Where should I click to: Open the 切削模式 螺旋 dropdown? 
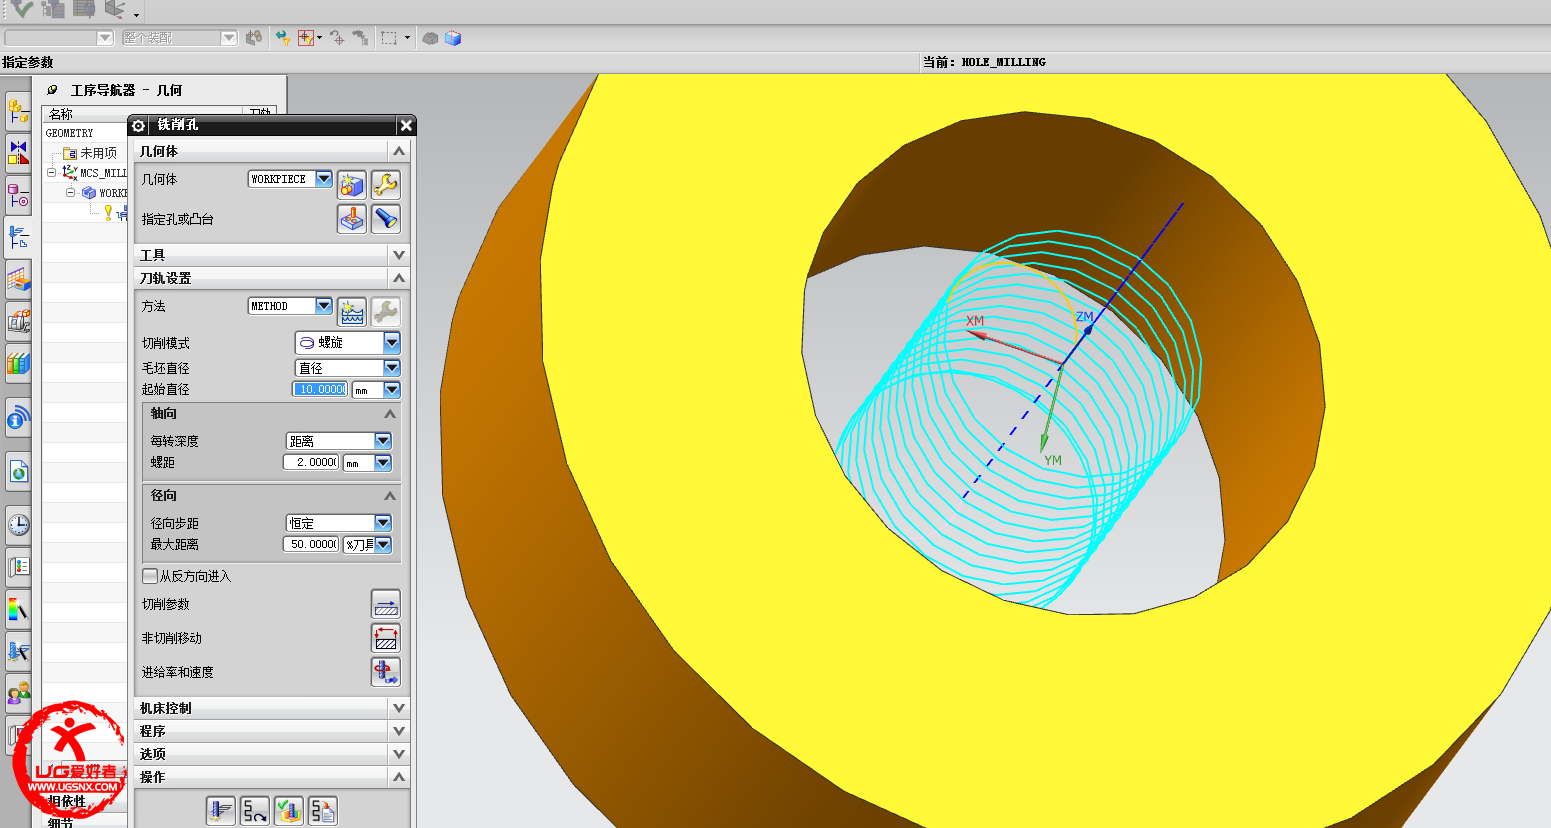392,342
